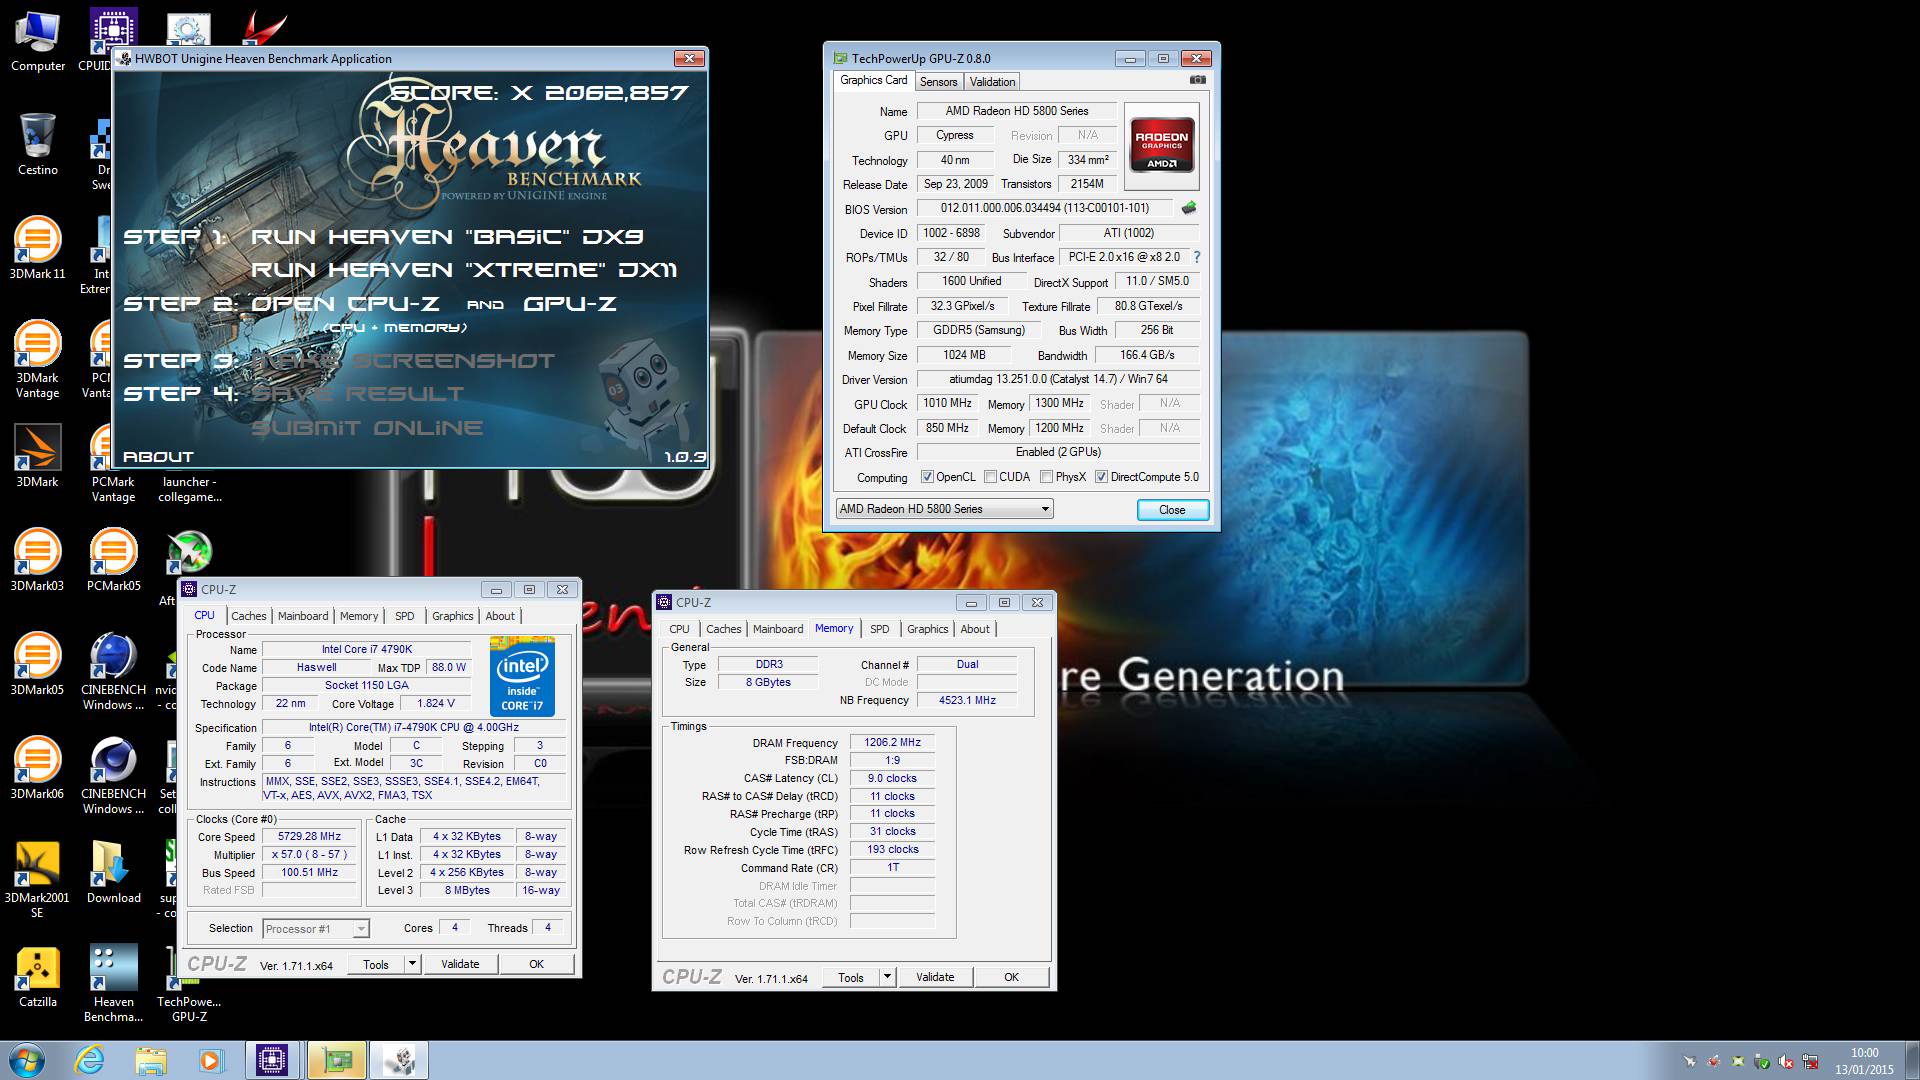Open the PCMark Vantage desktop shortcut
The height and width of the screenshot is (1080, 1920).
click(x=113, y=463)
